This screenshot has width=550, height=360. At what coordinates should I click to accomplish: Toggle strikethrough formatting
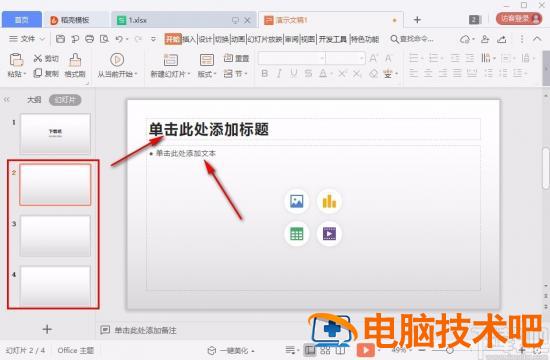[x=308, y=74]
